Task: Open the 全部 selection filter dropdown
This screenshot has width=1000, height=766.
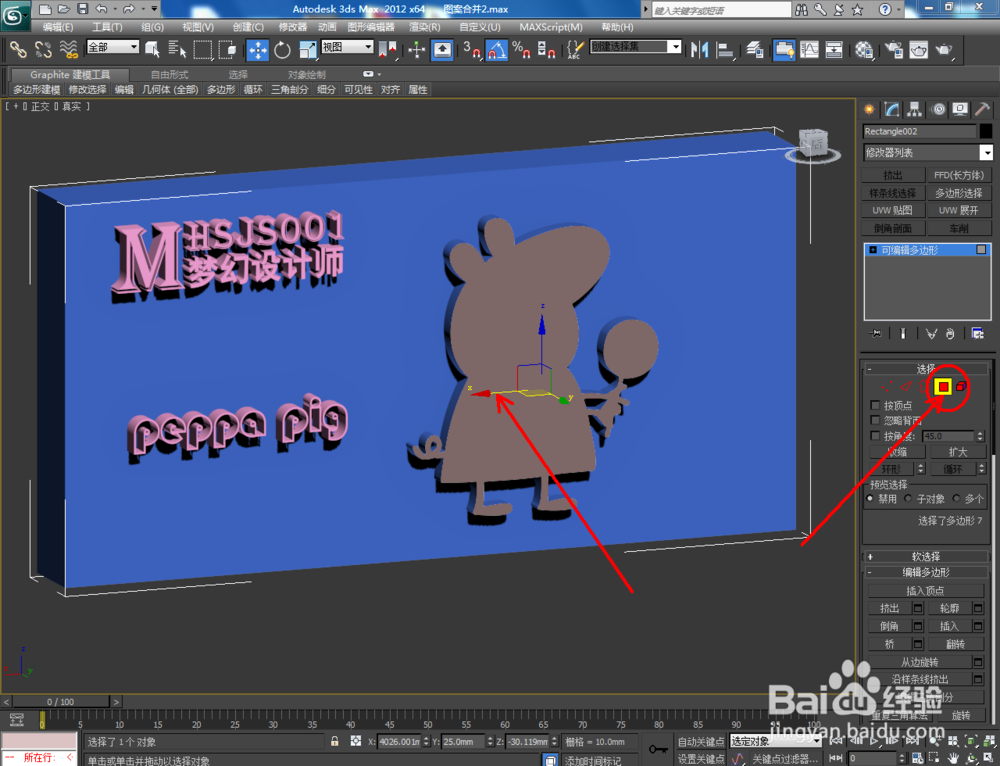Action: tap(113, 47)
